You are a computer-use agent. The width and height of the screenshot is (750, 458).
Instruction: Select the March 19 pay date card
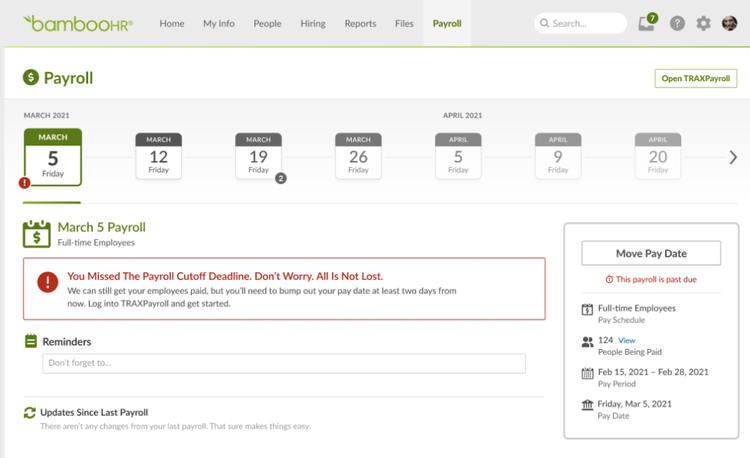click(258, 156)
